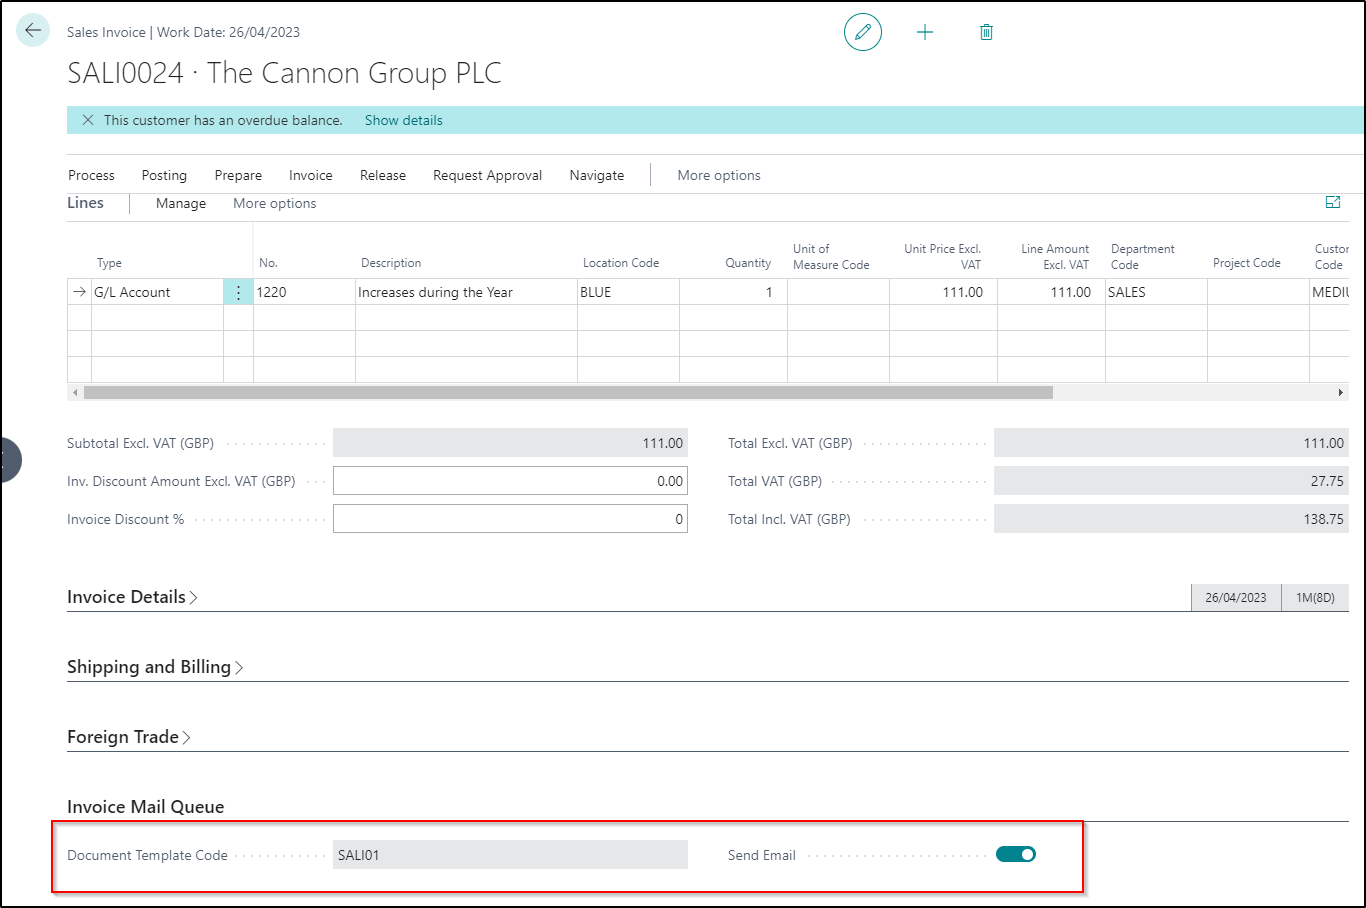This screenshot has width=1366, height=908.
Task: Expand the Foreign Trade section
Action: (129, 737)
